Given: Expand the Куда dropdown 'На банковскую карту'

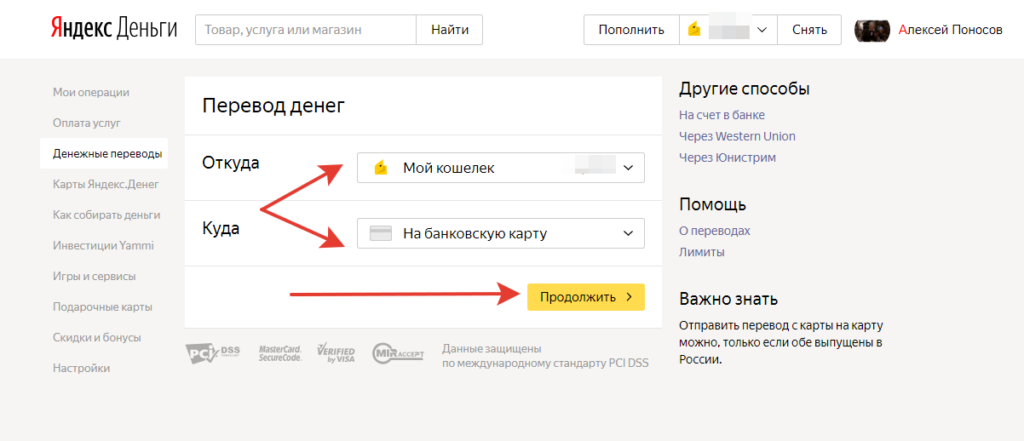Looking at the screenshot, I should [500, 234].
